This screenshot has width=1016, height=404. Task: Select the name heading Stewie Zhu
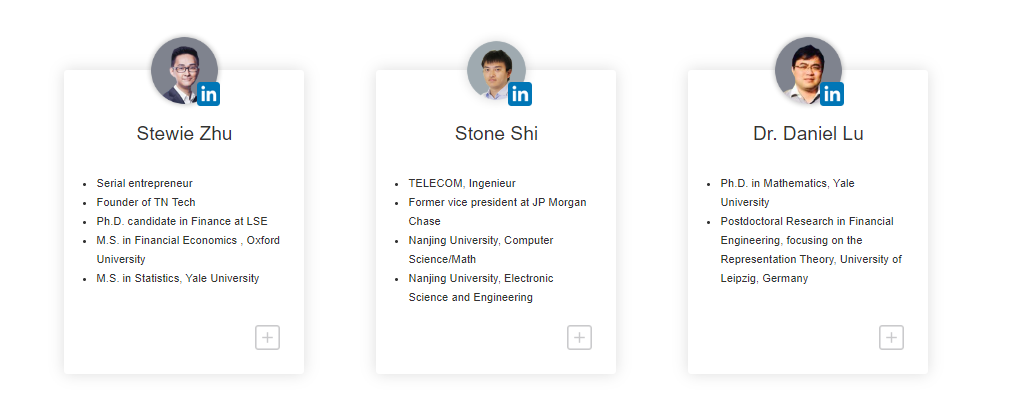coord(184,134)
